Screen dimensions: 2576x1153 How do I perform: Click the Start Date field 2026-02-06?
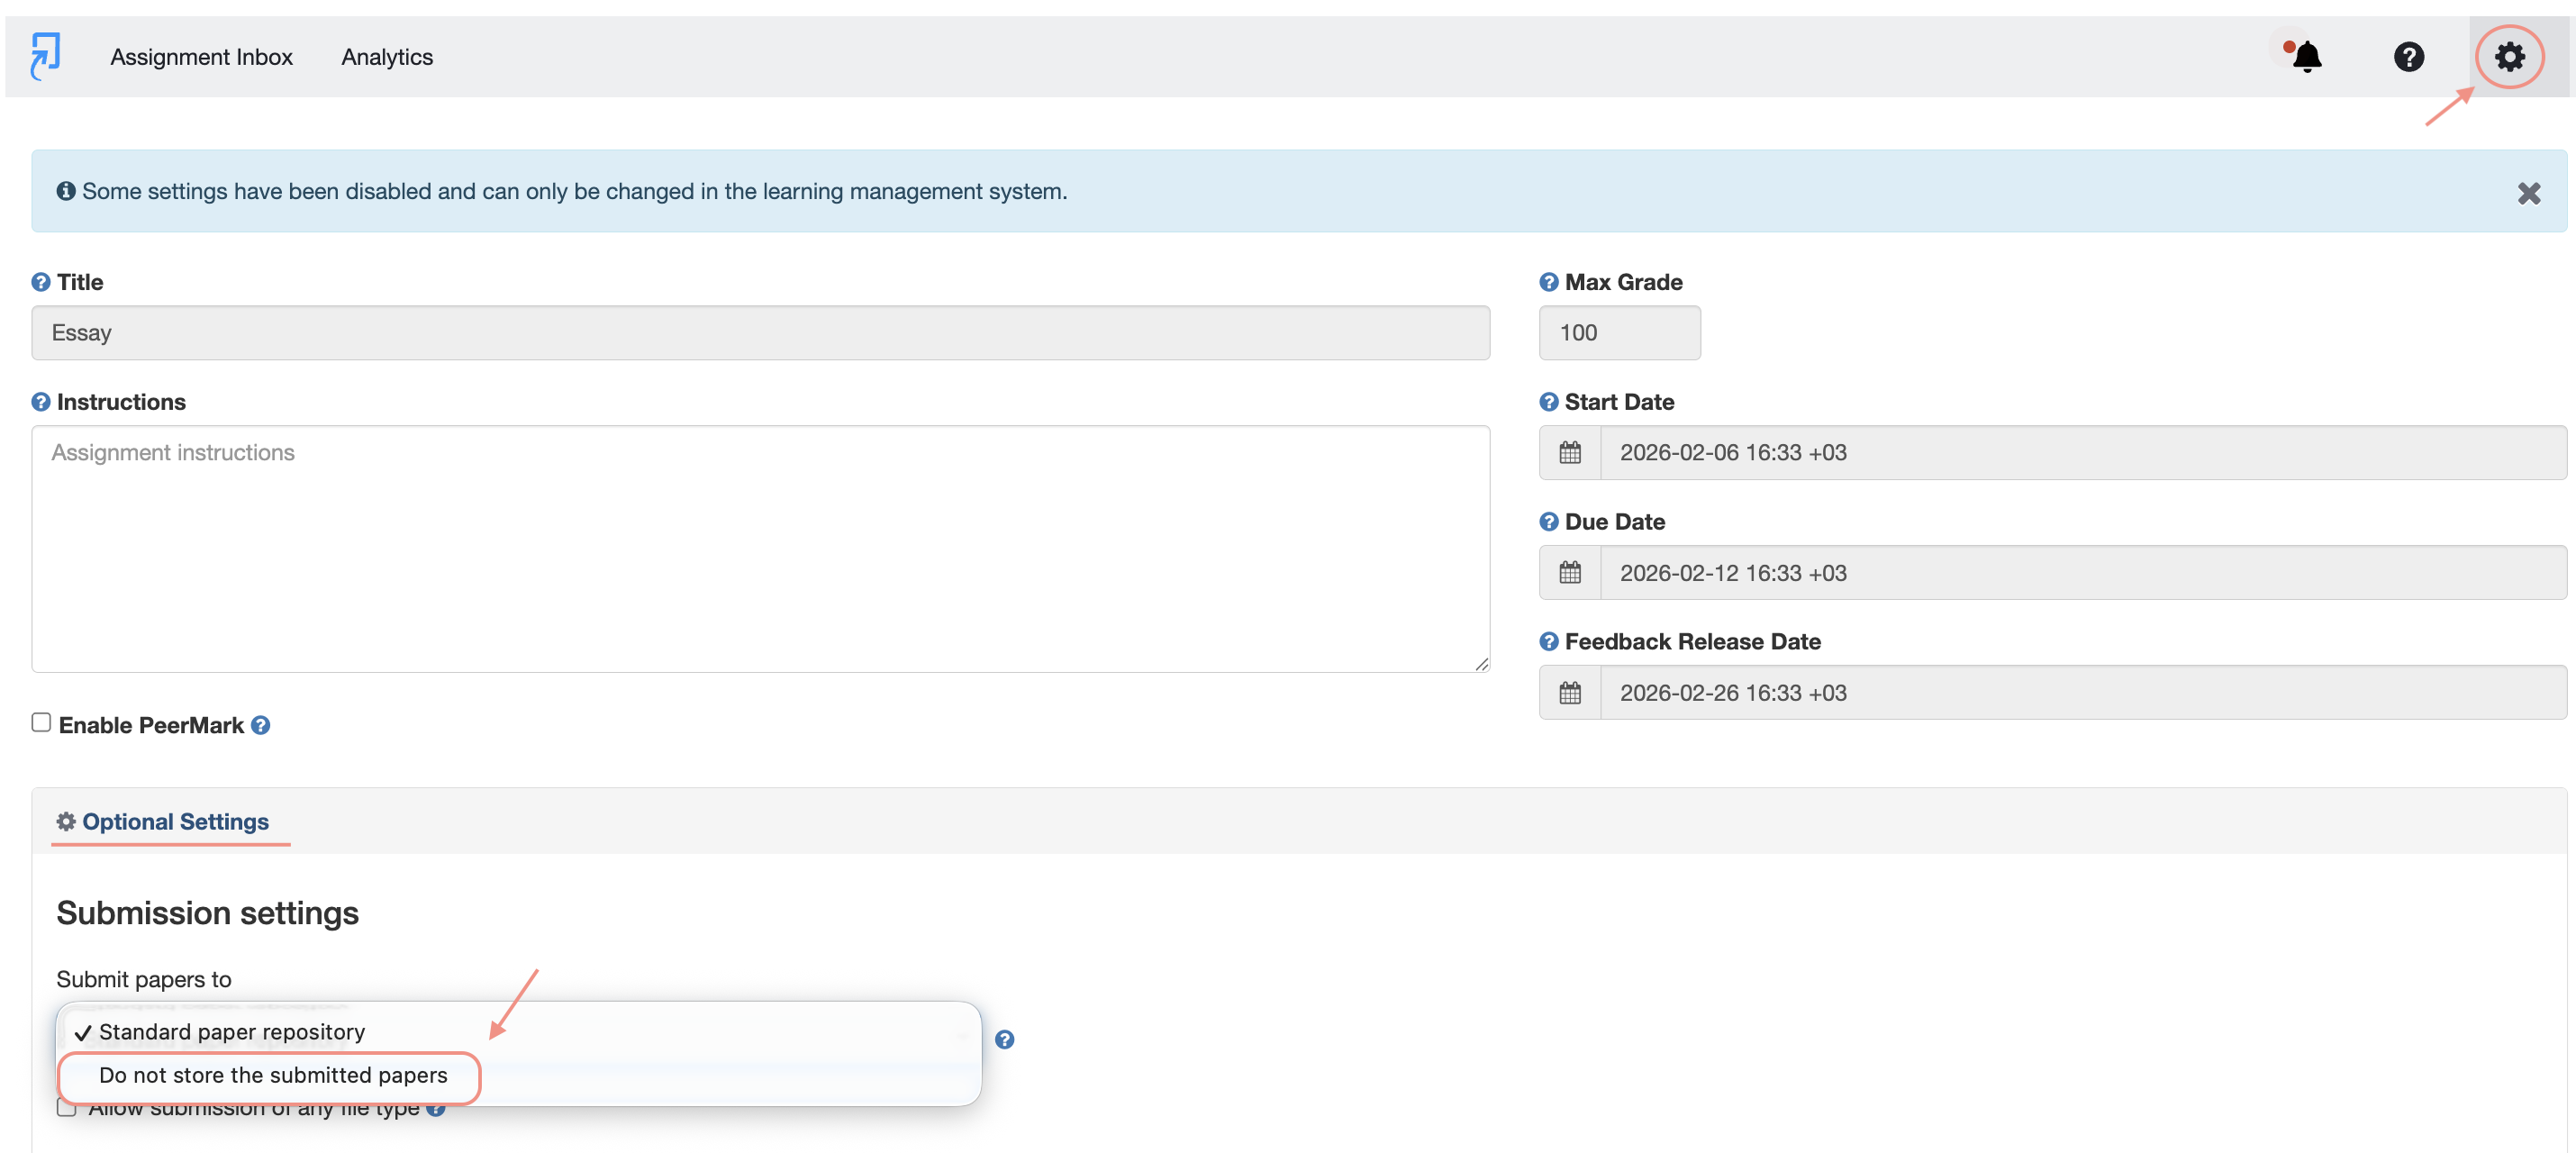pyautogui.click(x=2083, y=453)
